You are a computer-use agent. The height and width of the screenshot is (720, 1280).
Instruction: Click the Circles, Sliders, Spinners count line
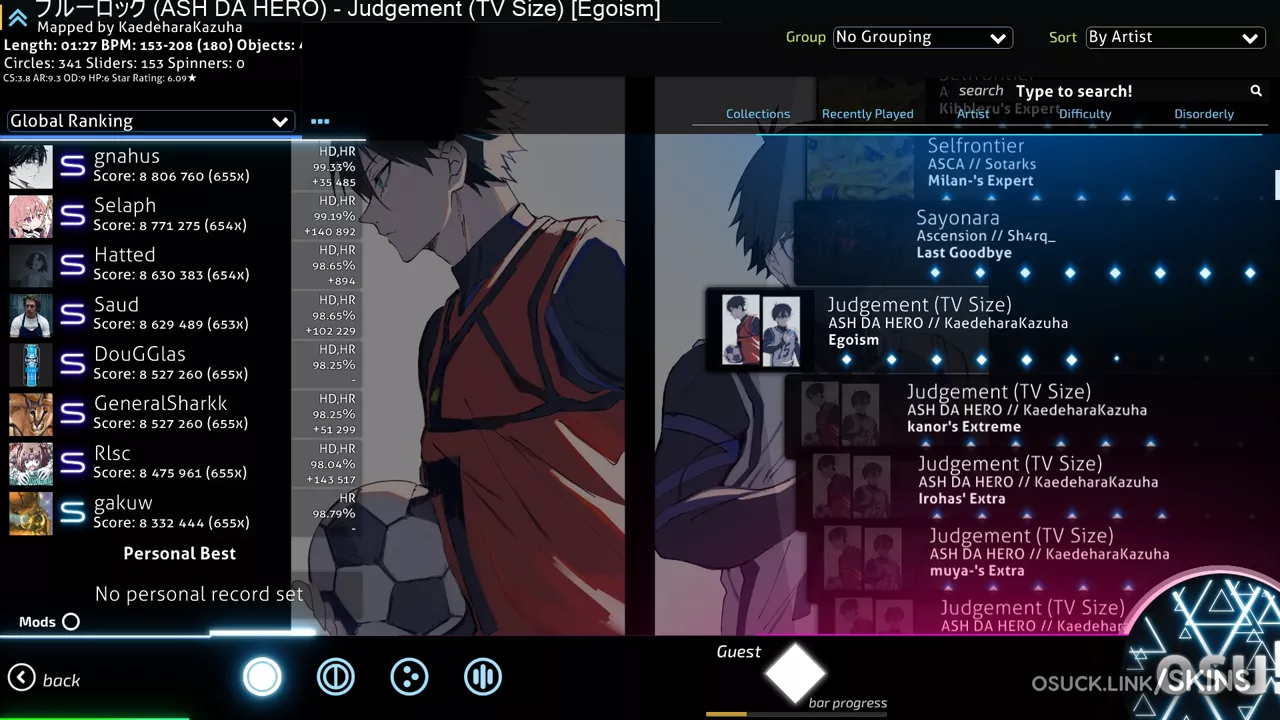click(124, 63)
